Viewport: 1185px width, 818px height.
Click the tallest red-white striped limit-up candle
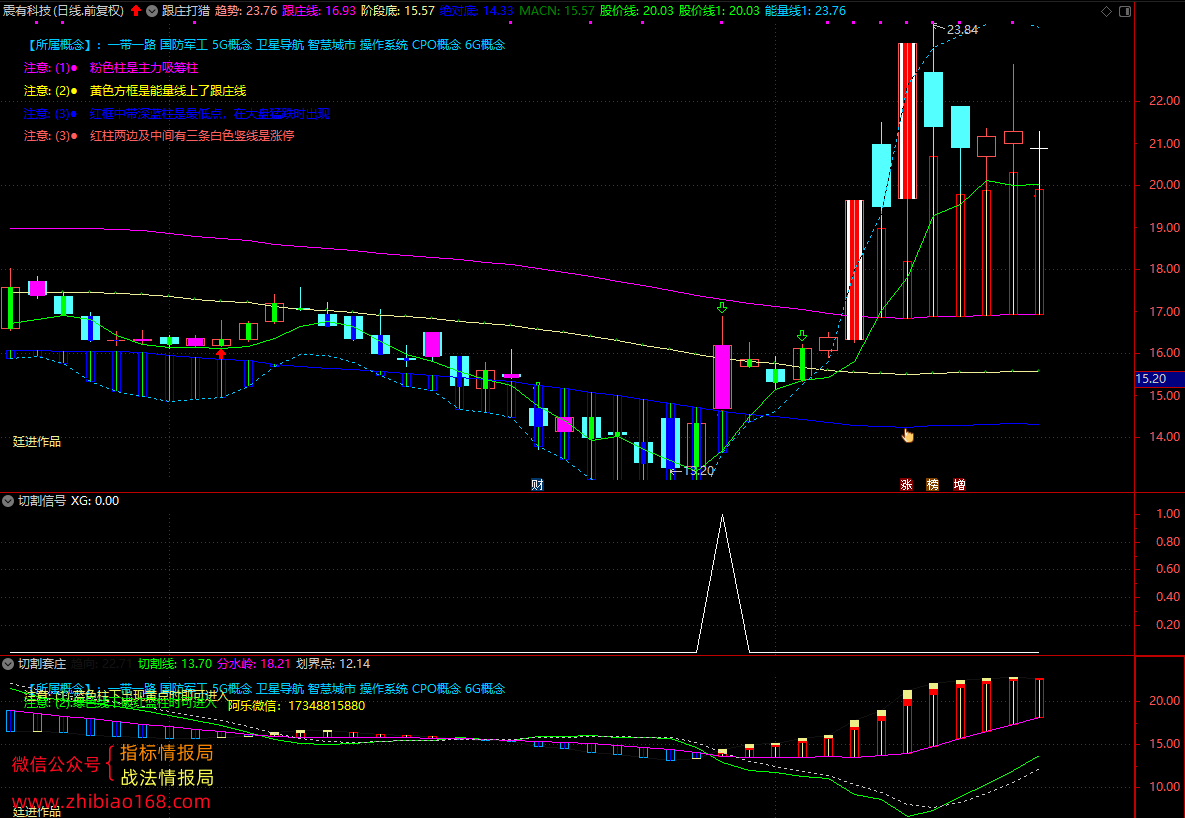(907, 121)
